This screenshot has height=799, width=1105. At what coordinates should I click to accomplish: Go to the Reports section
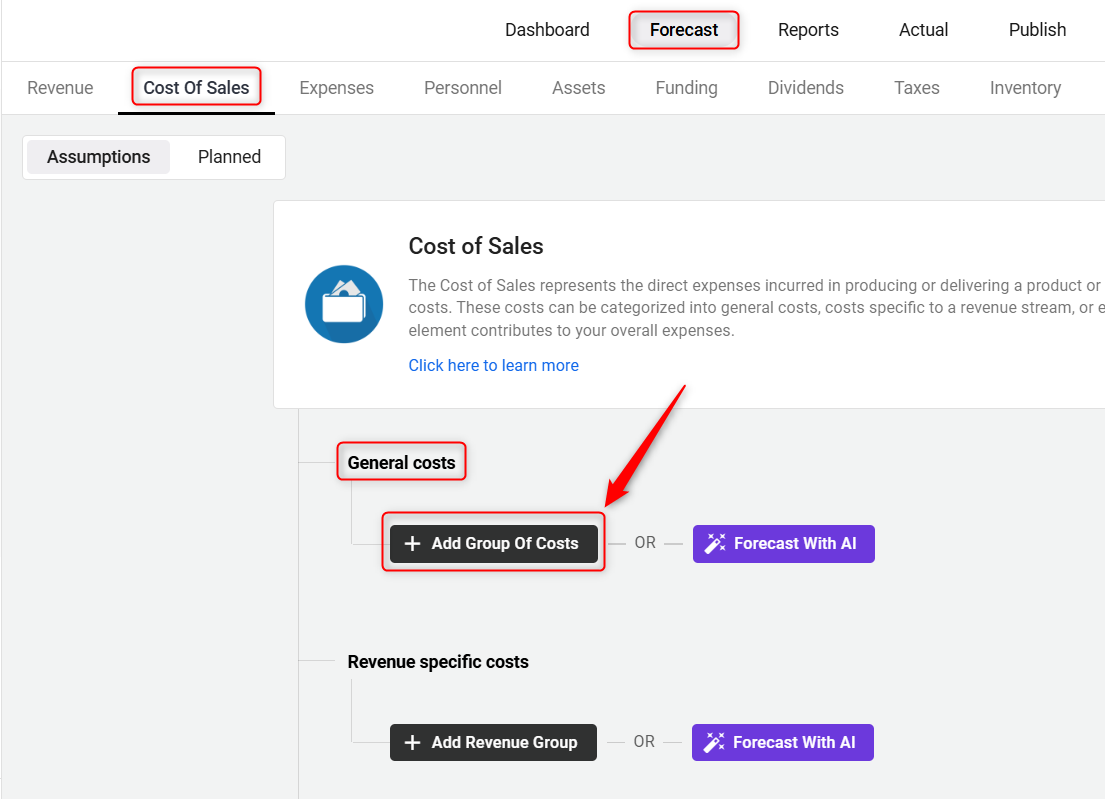click(808, 30)
